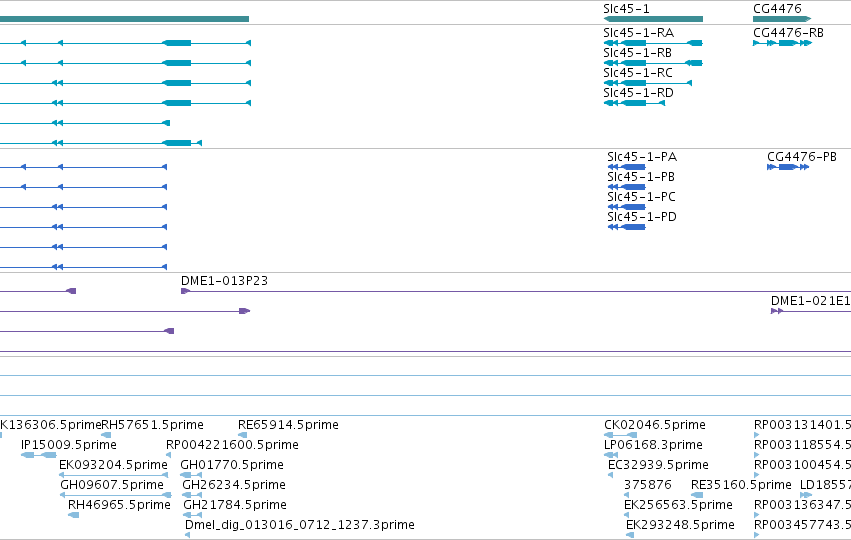Select the Slc45-1-PB protein label

click(x=641, y=177)
